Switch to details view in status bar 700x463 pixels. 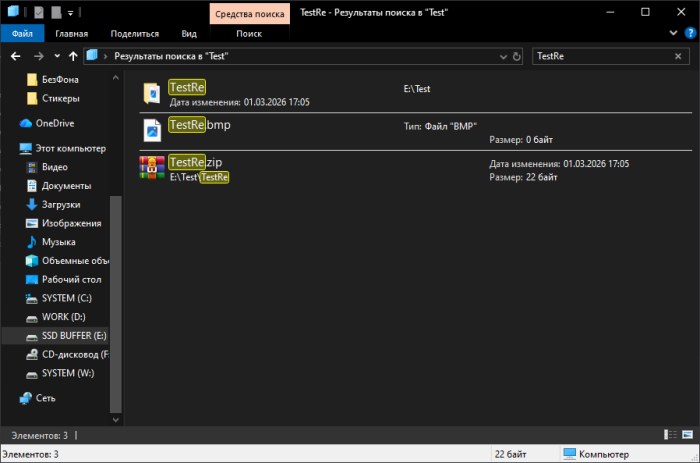click(669, 435)
